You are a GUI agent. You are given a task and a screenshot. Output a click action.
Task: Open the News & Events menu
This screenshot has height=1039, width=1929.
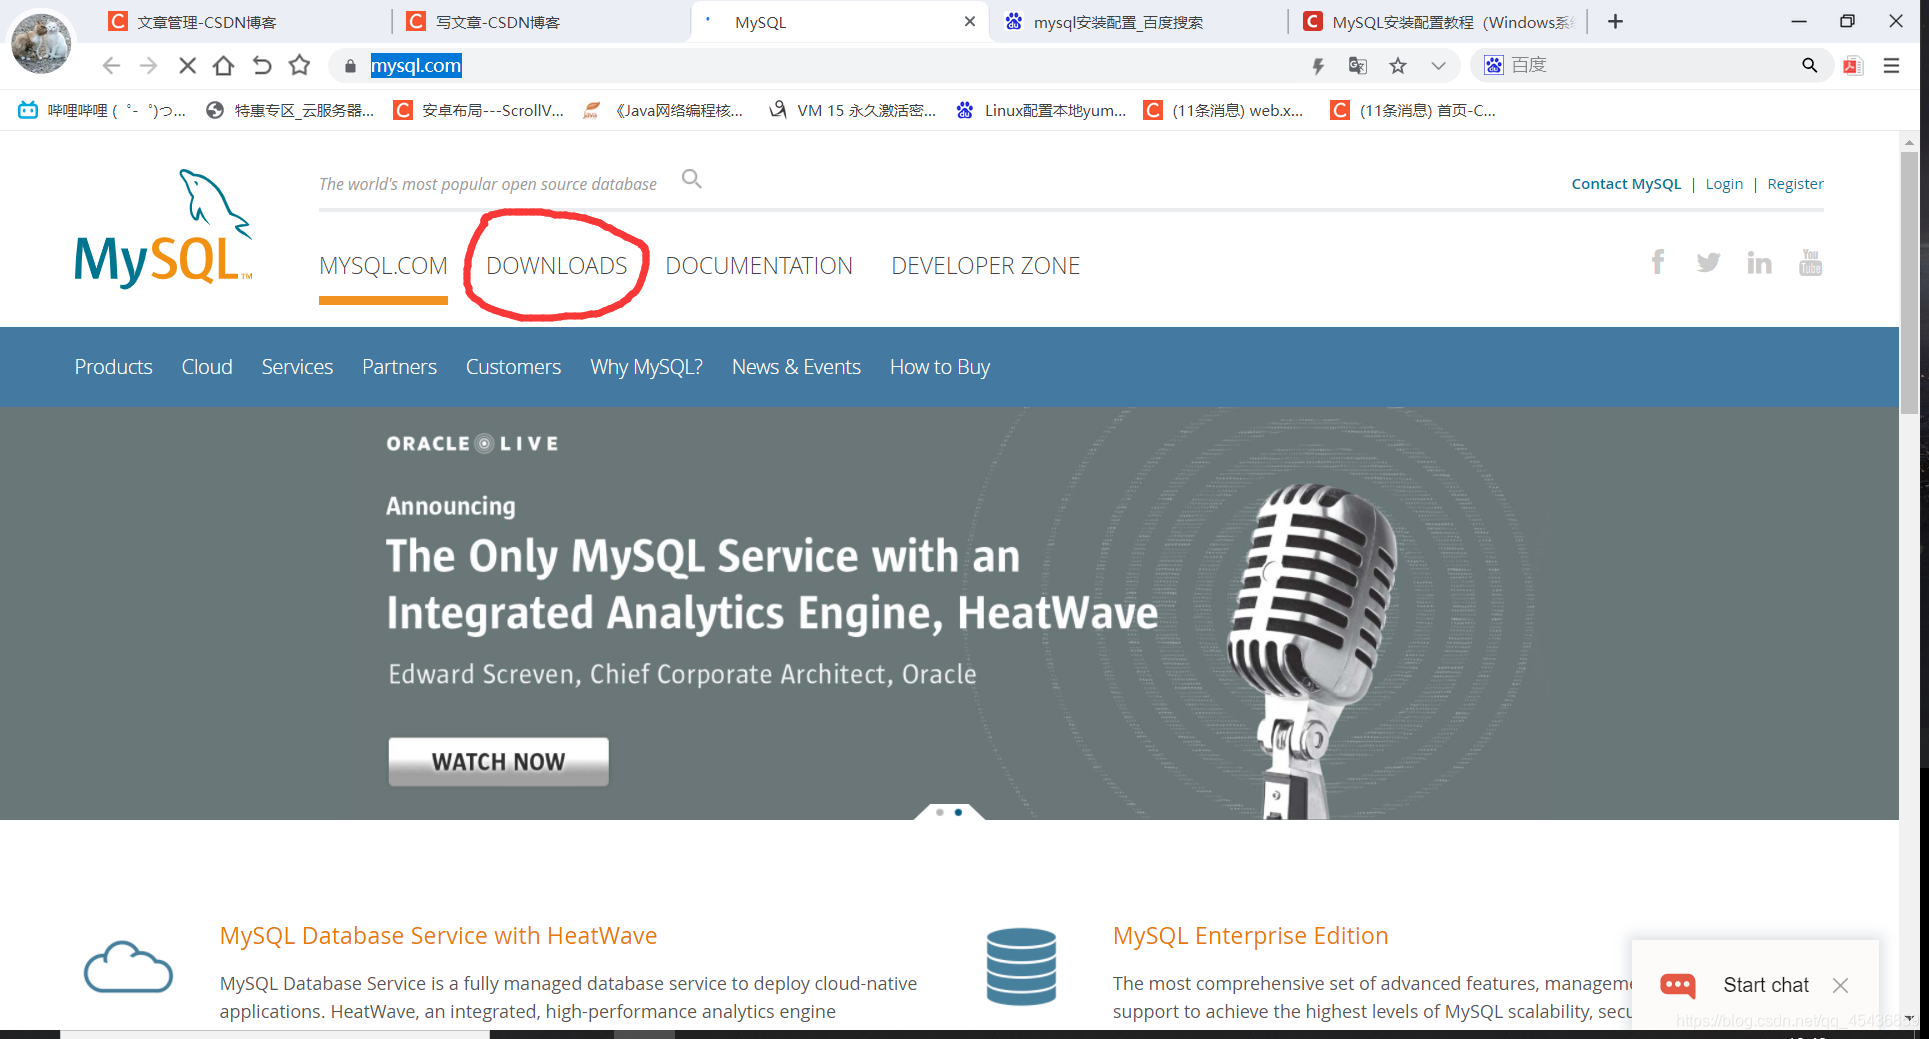click(796, 367)
